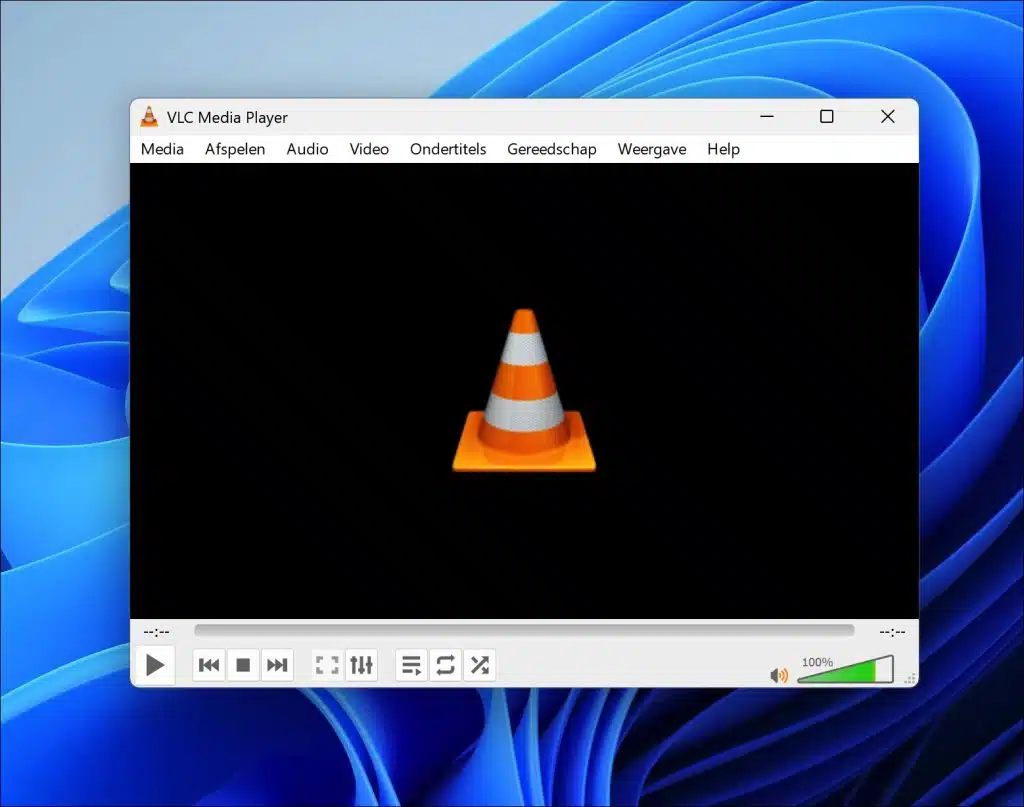Screen dimensions: 1024x807
Task: Open the Audio menu
Action: click(307, 149)
